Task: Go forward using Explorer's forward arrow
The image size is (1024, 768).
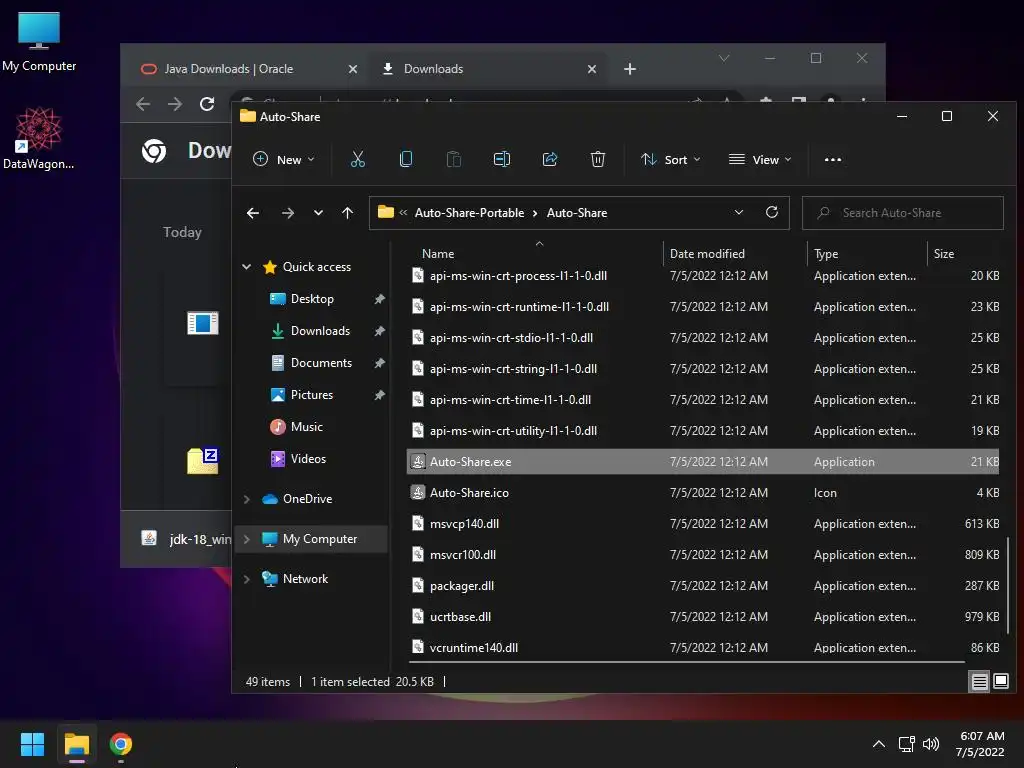Action: point(287,213)
